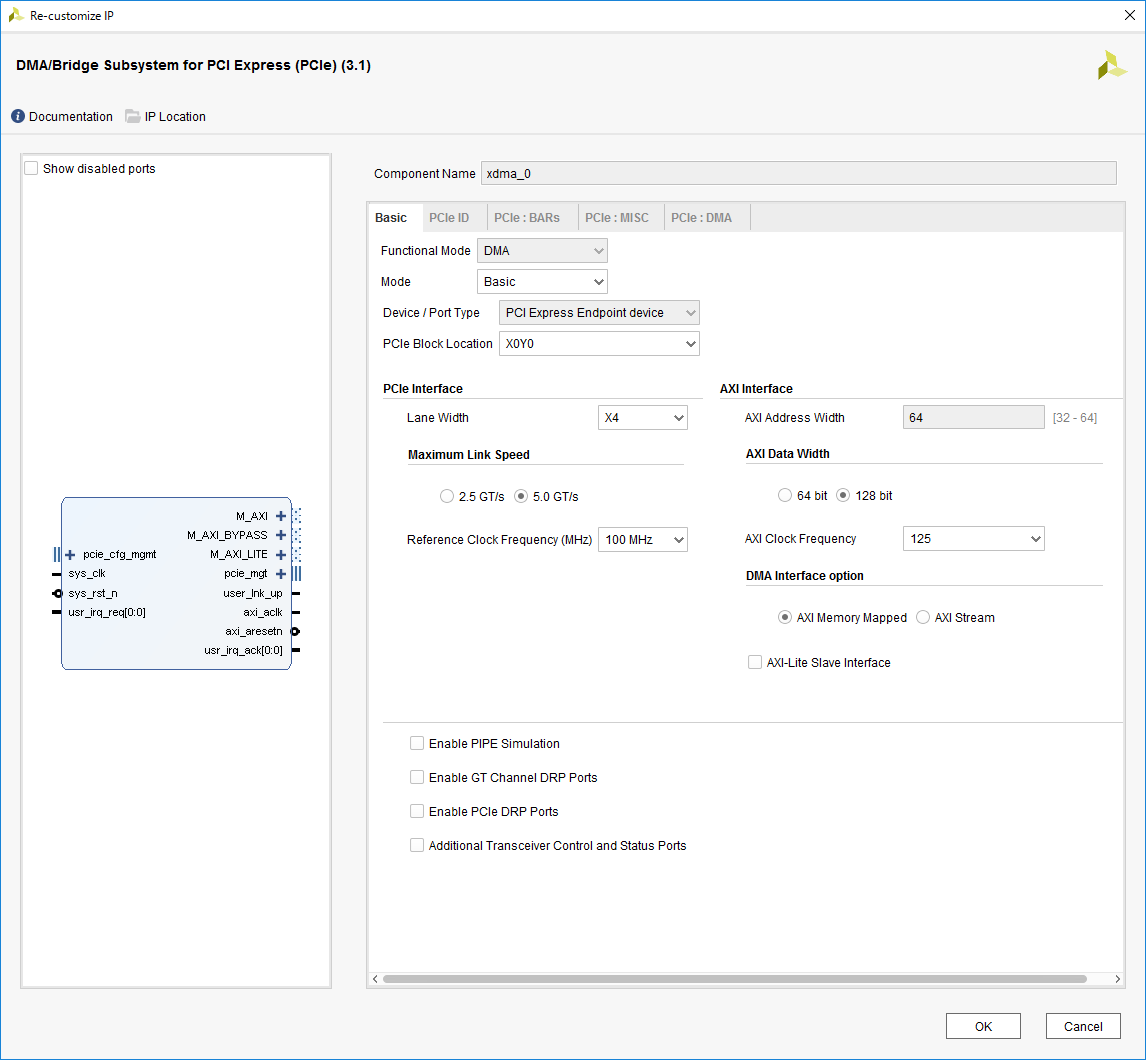Enable the AXI-Lite Slave Interface checkbox

point(755,662)
